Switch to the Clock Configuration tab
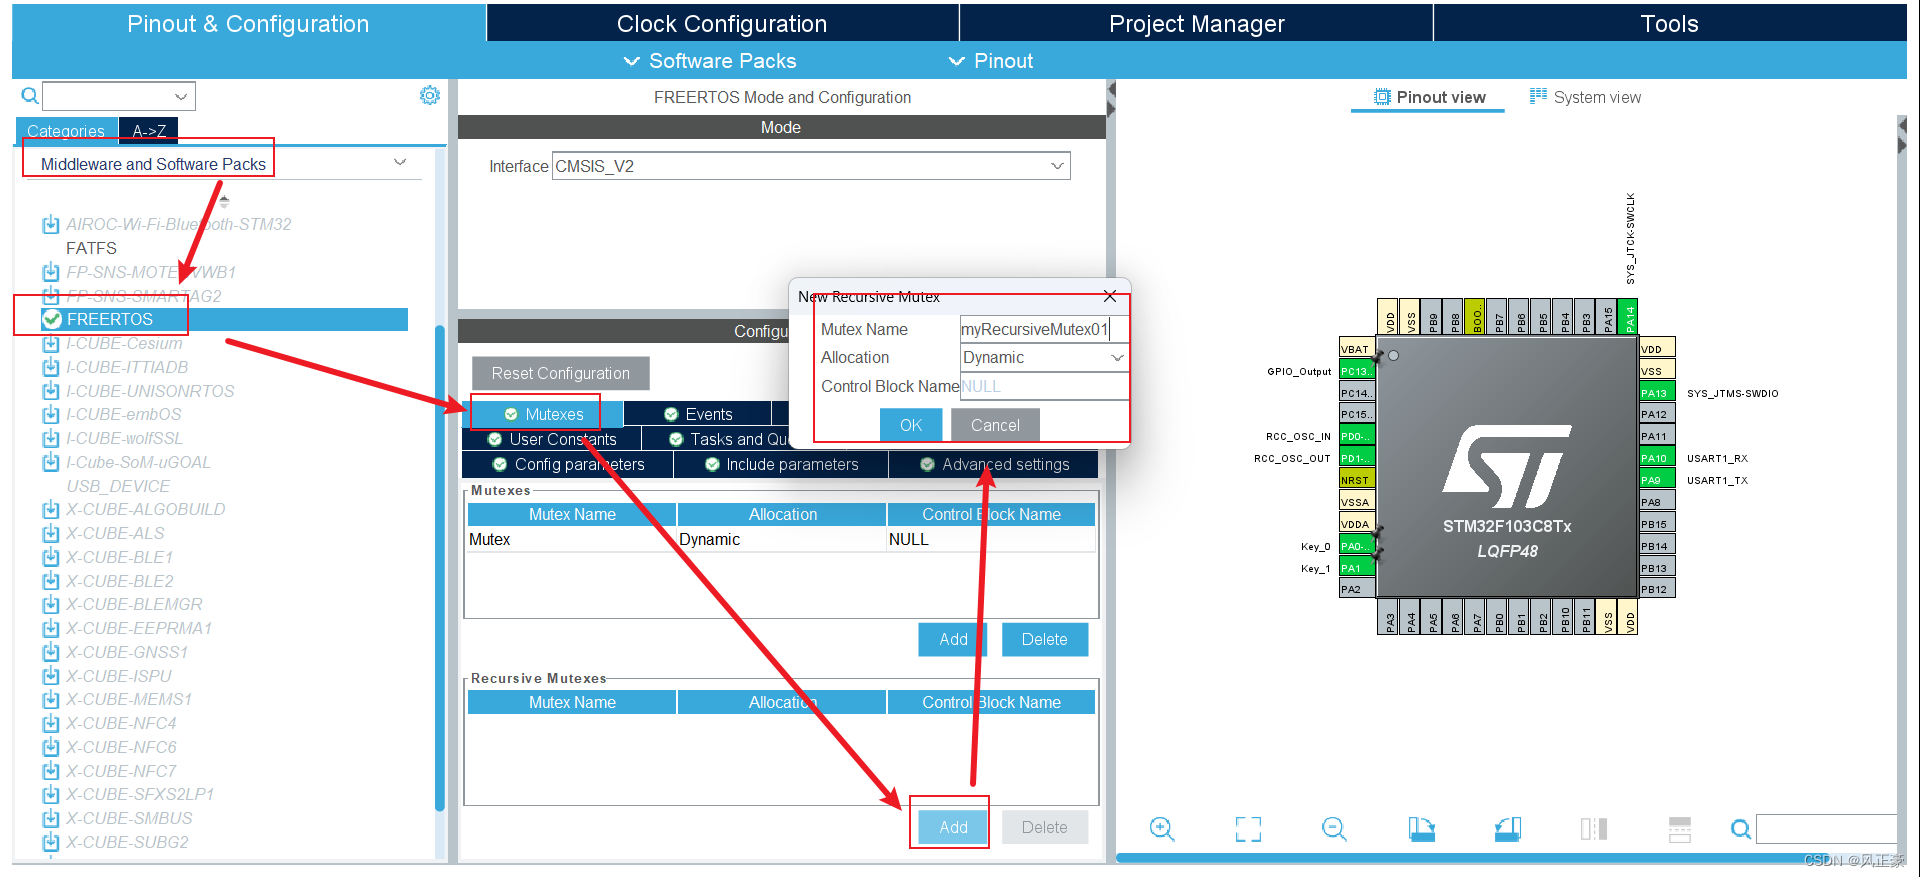This screenshot has height=877, width=1920. pos(722,24)
